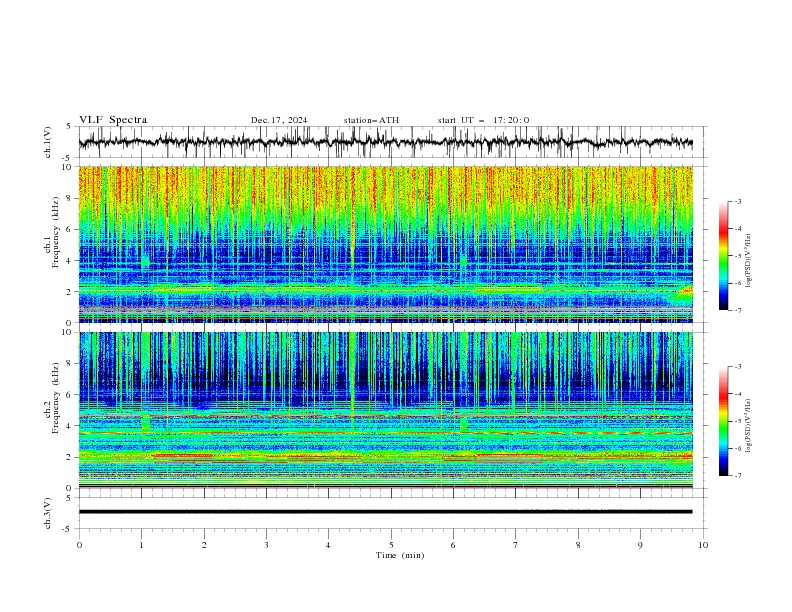Image resolution: width=792 pixels, height=612 pixels.
Task: Click the ch.3 flat voltage trace
Action: tap(385, 512)
